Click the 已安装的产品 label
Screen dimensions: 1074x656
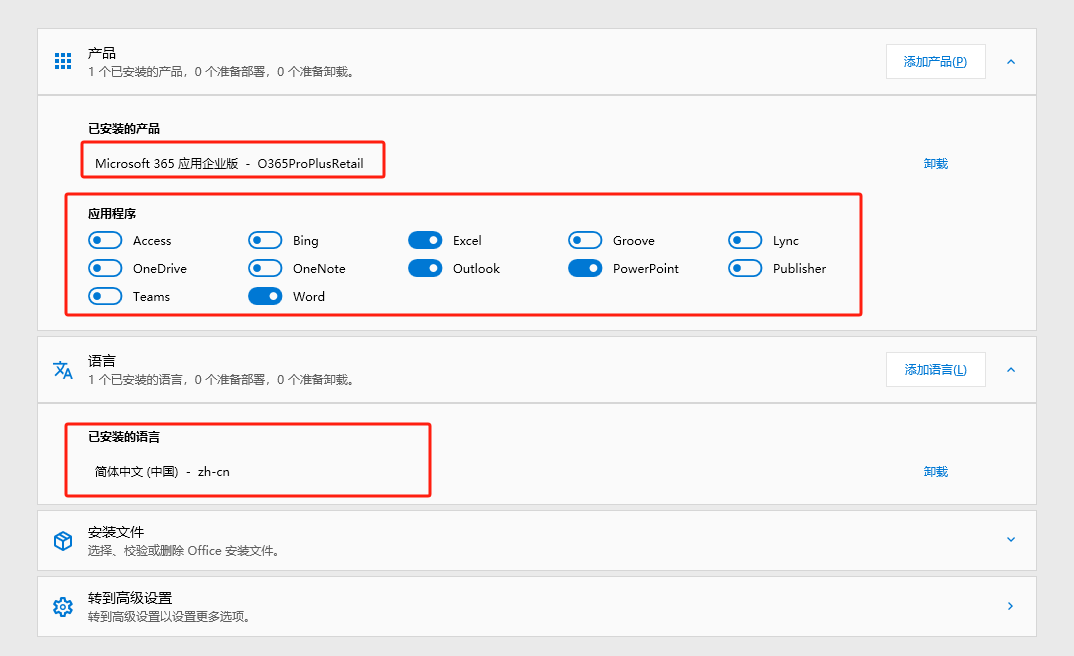(124, 129)
